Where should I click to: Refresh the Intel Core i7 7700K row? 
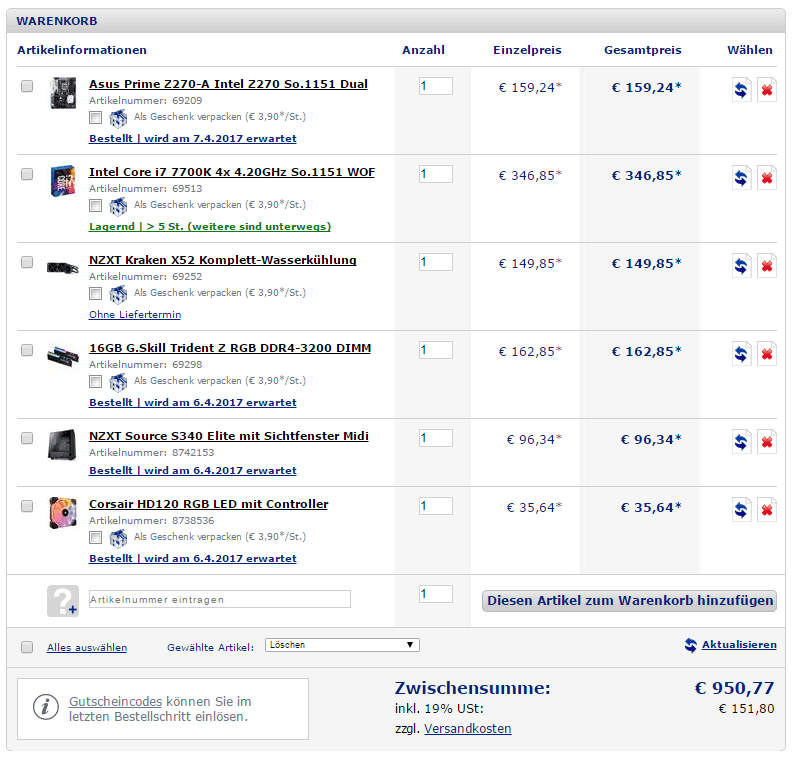pyautogui.click(x=741, y=179)
